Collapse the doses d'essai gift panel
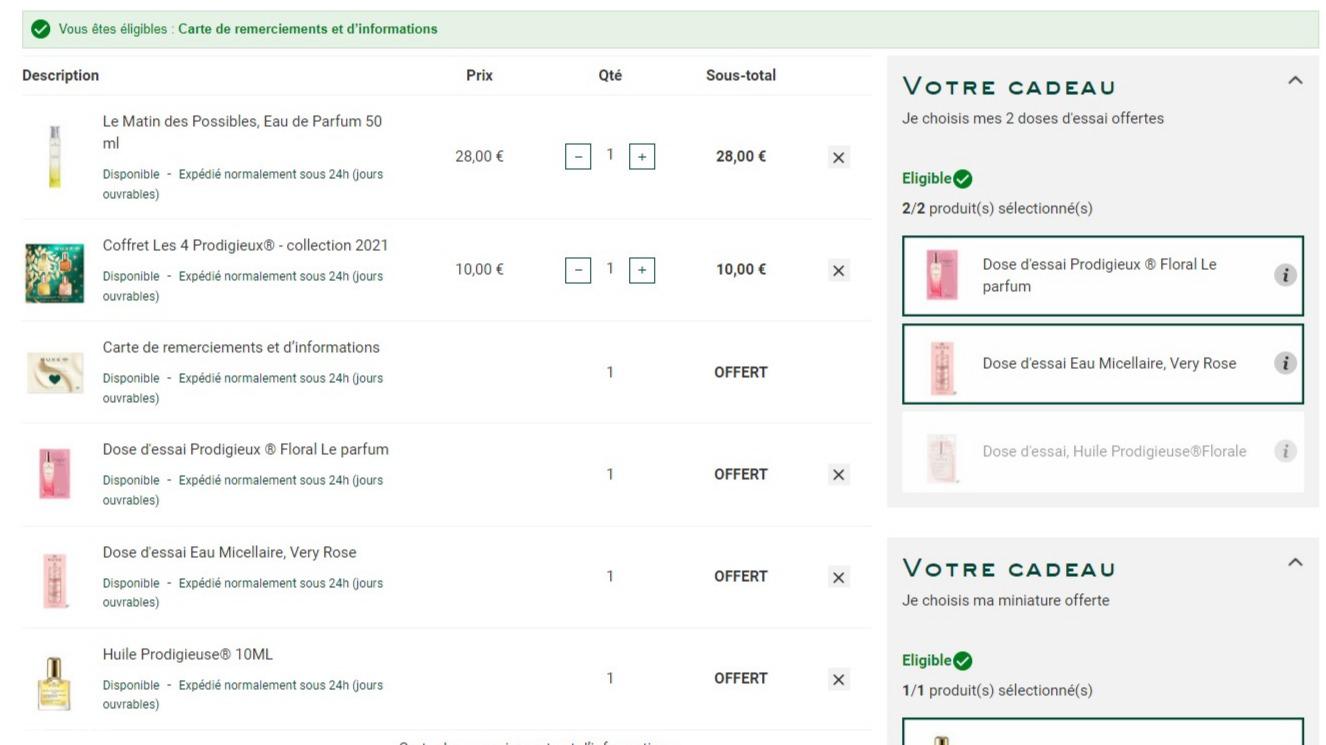 (1295, 81)
